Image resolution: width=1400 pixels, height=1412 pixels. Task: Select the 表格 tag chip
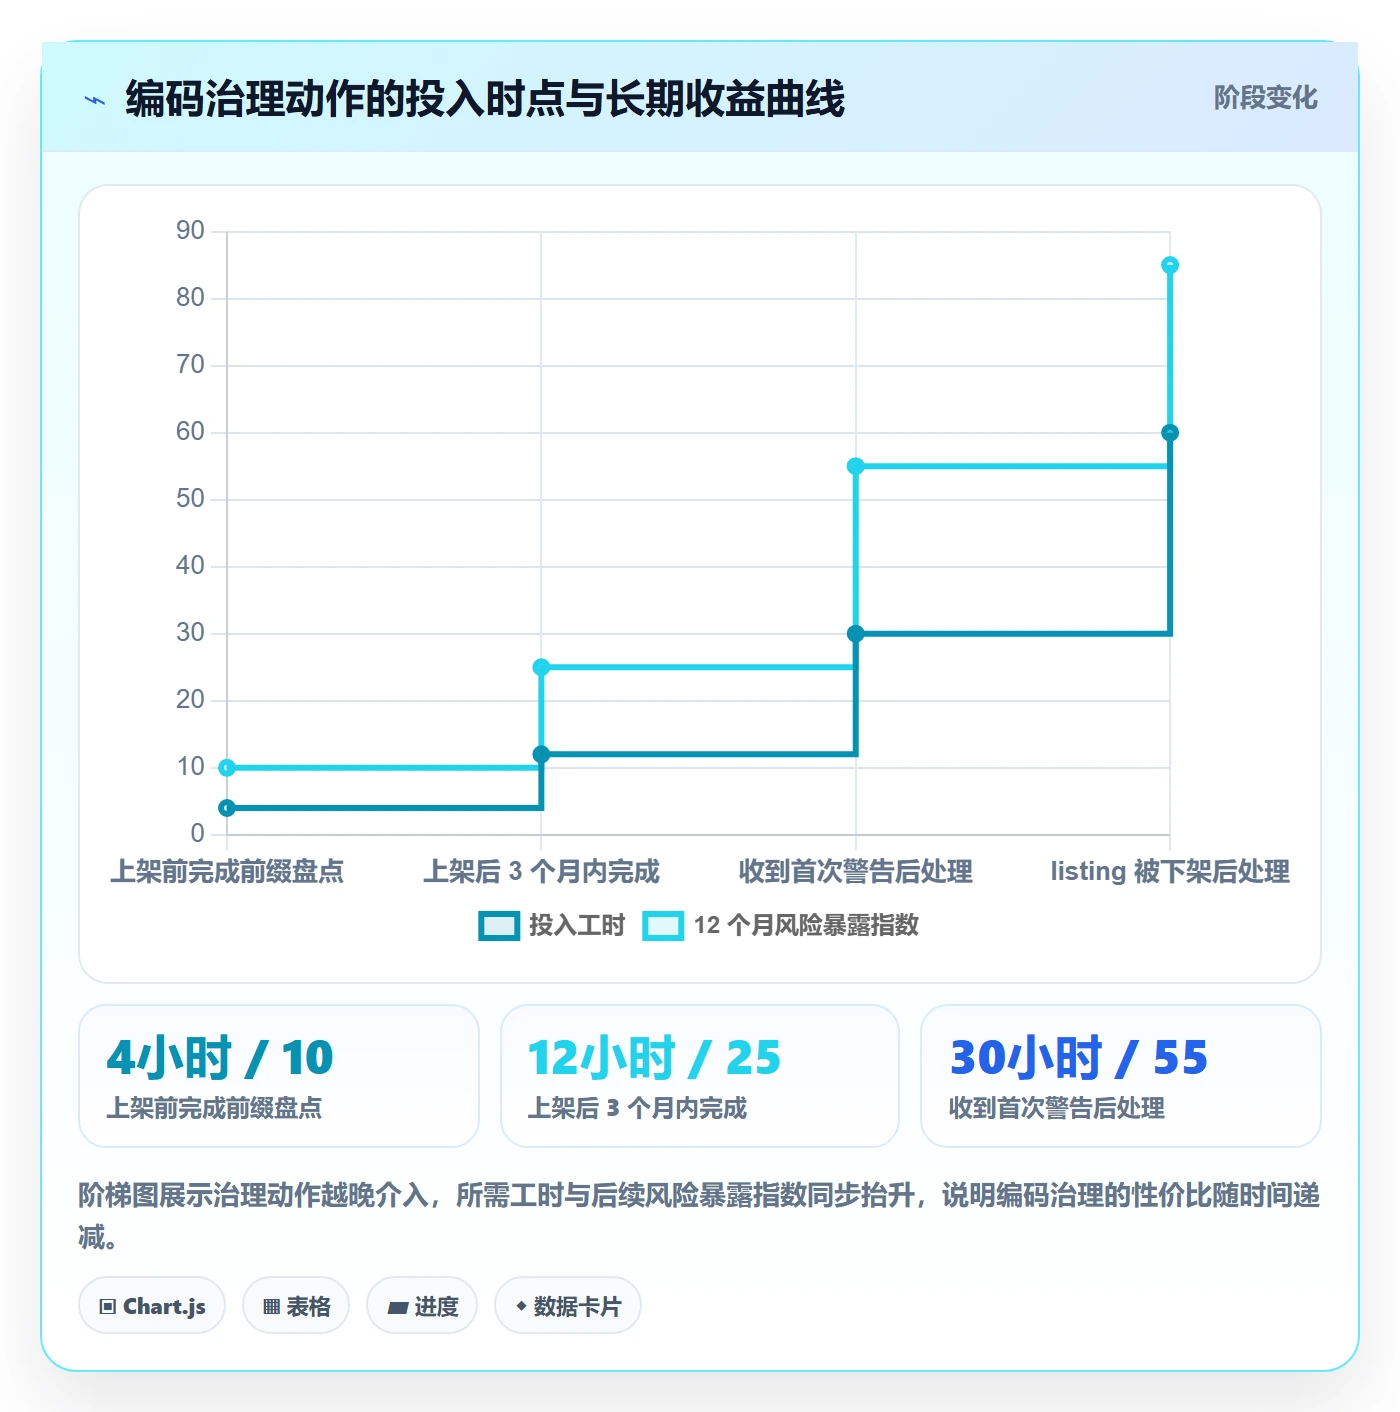pyautogui.click(x=296, y=1306)
